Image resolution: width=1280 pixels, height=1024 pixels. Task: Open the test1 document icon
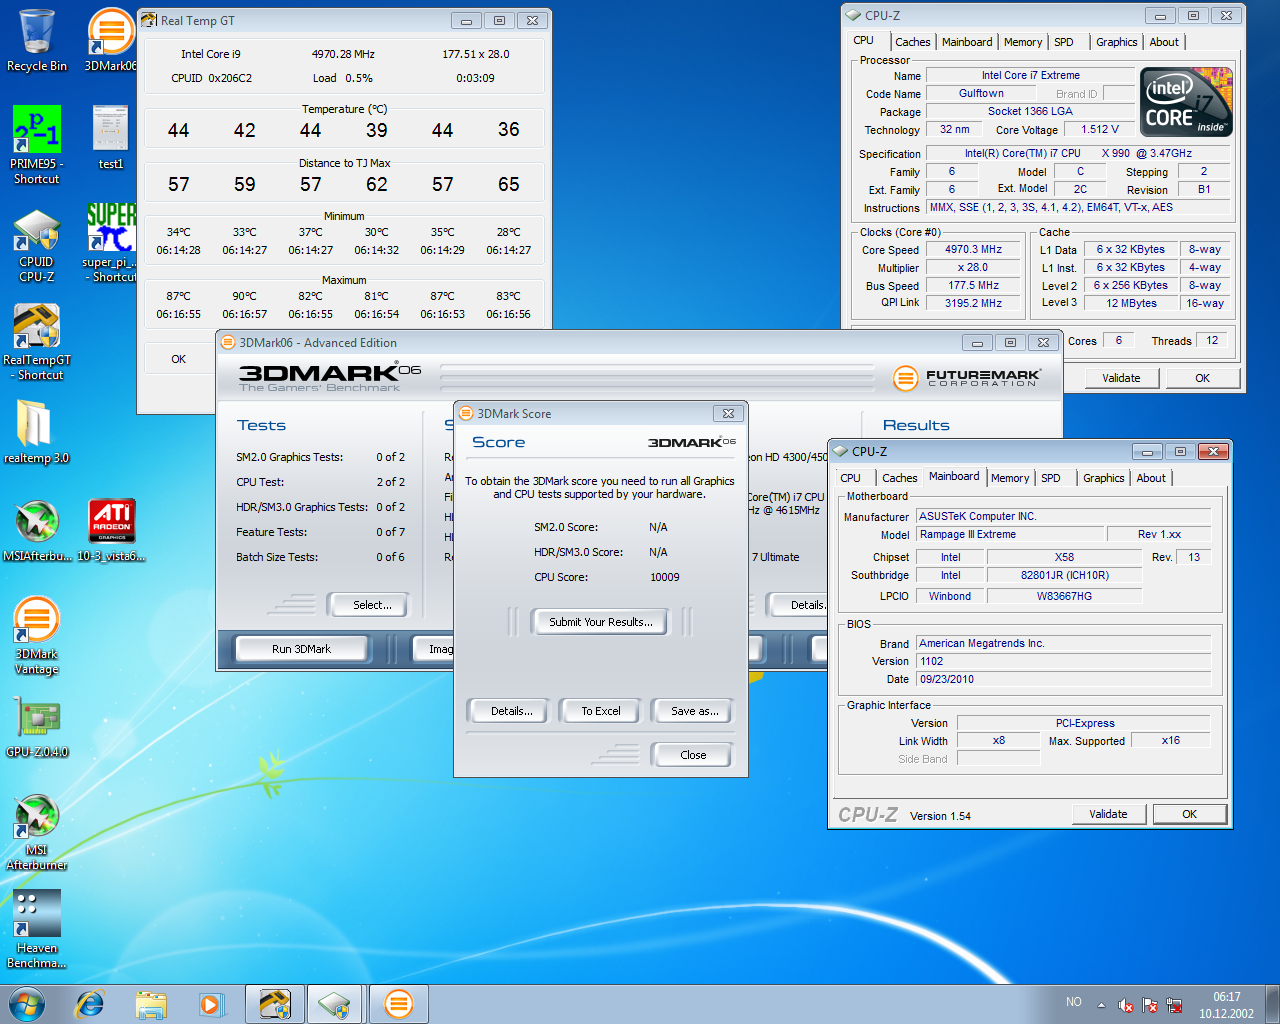111,138
